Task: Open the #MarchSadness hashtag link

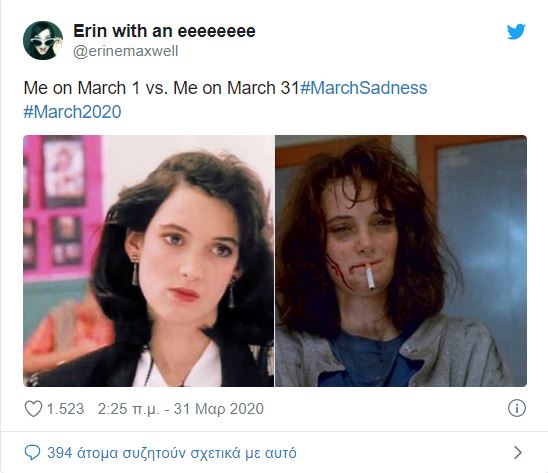Action: (363, 88)
